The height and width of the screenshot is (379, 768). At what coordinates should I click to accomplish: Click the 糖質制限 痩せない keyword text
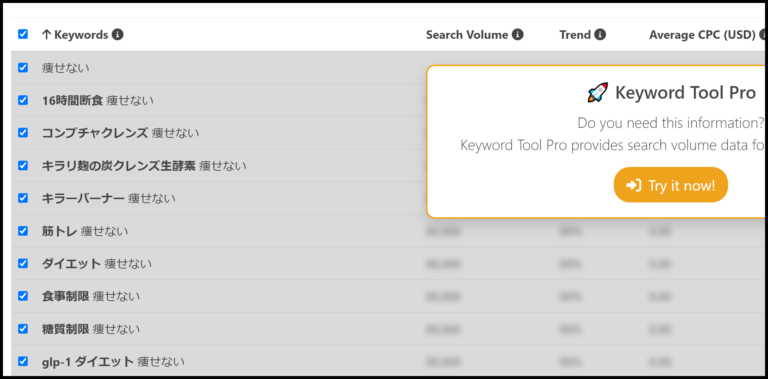coord(91,329)
